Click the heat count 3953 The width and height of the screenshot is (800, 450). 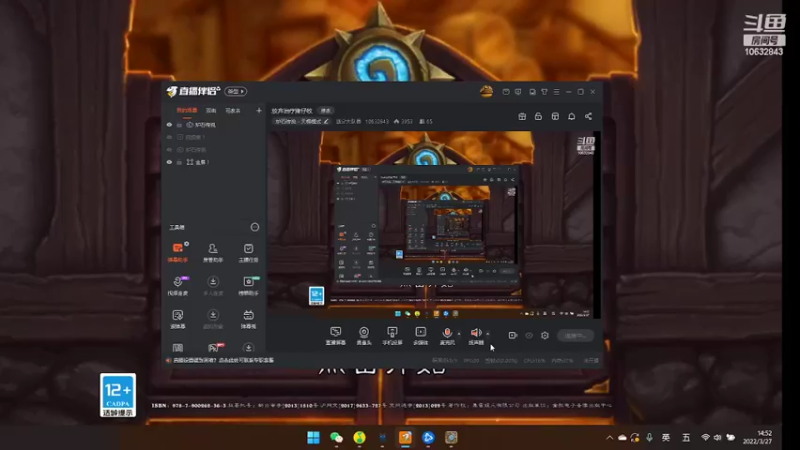tap(404, 121)
